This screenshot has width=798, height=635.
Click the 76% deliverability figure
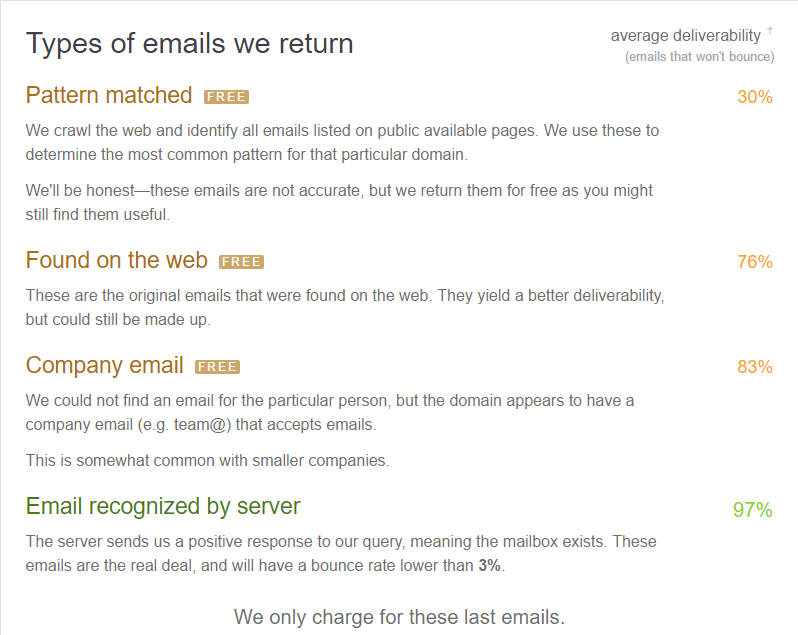755,262
